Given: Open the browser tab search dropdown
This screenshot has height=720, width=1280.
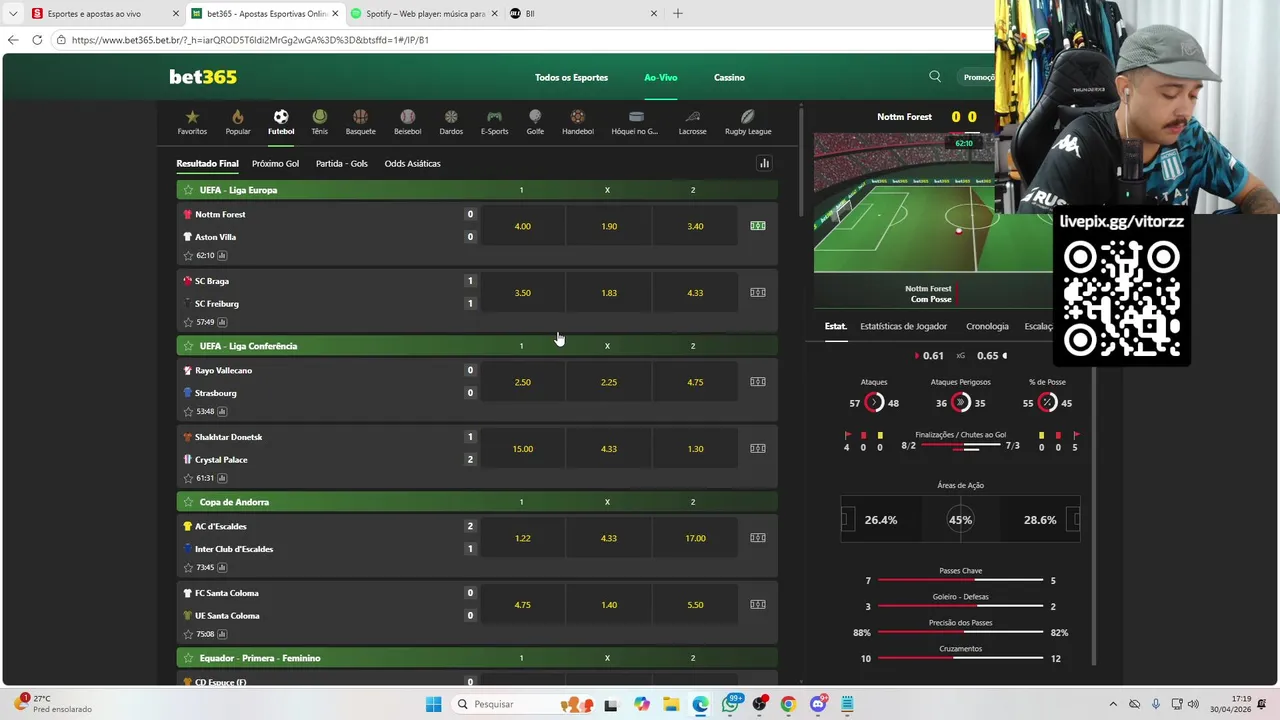Looking at the screenshot, I should point(13,14).
